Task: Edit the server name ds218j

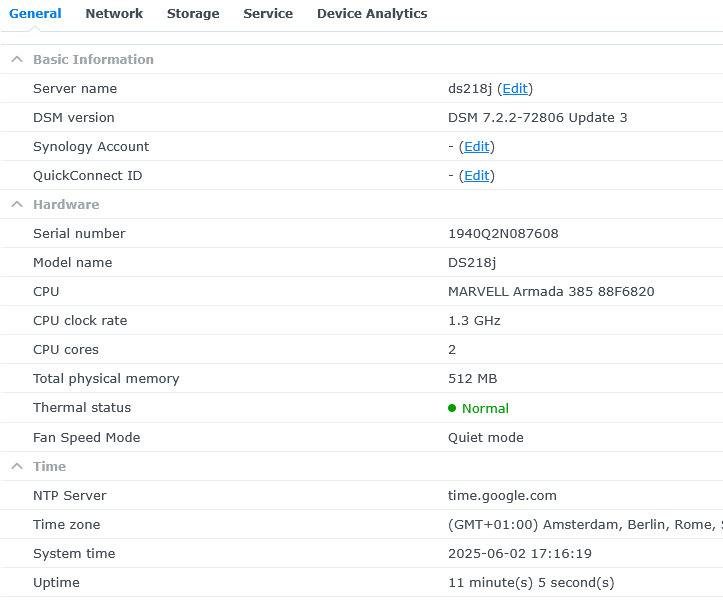Action: click(515, 89)
